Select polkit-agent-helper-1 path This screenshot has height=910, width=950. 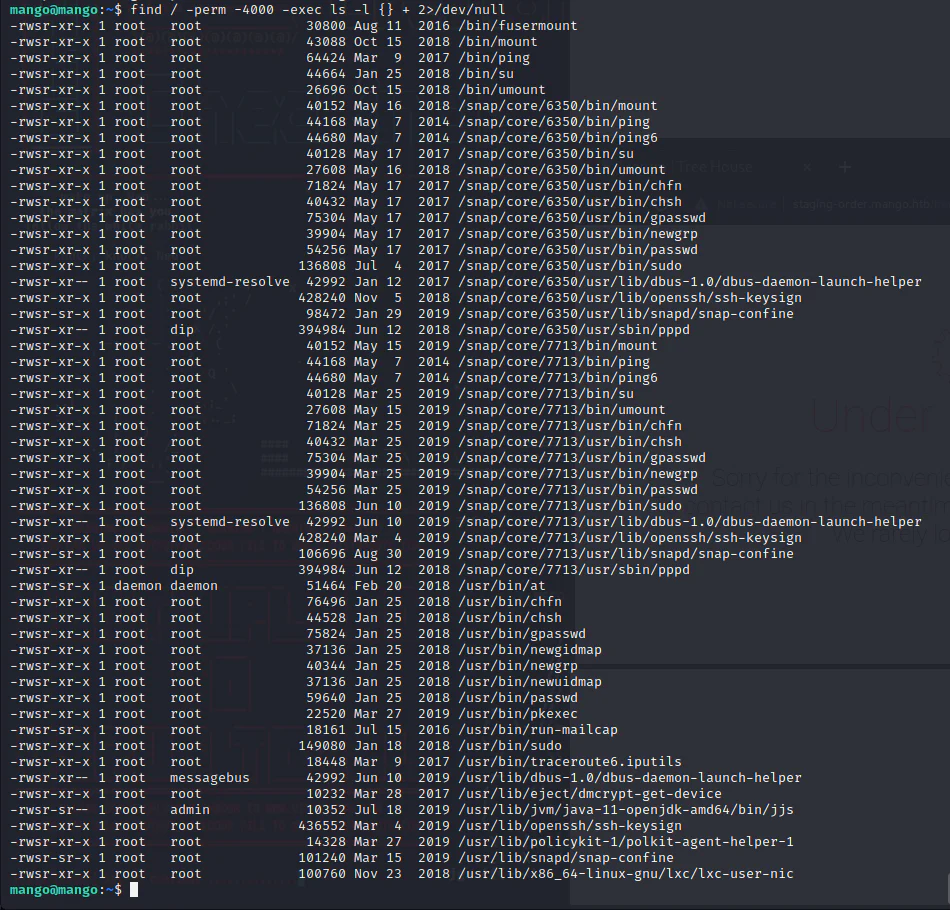626,842
